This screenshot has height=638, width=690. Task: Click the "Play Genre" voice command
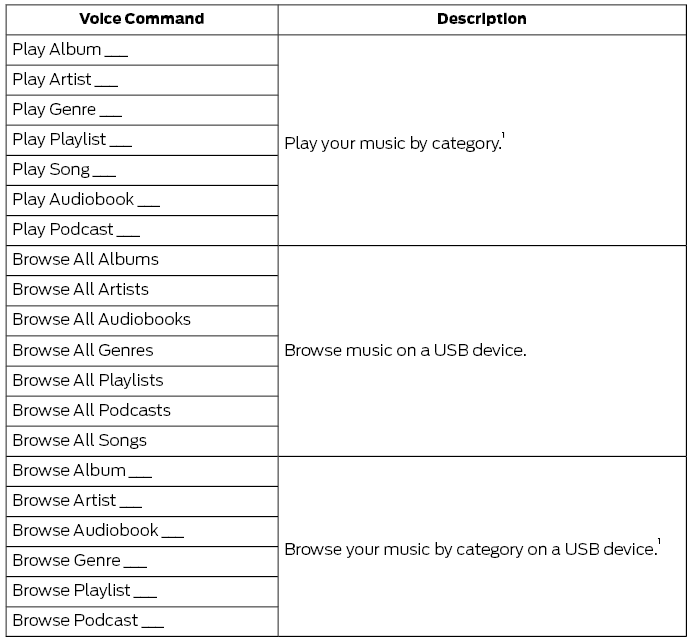pyautogui.click(x=67, y=109)
